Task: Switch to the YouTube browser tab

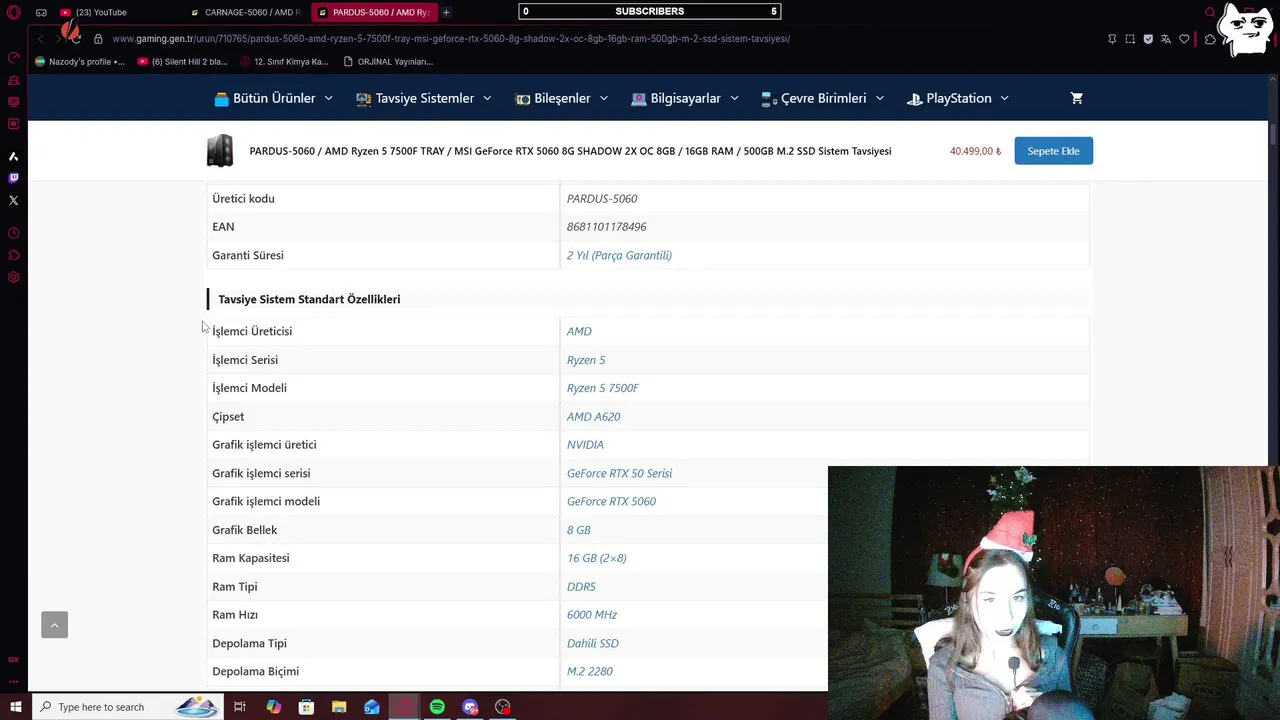Action: tap(100, 13)
